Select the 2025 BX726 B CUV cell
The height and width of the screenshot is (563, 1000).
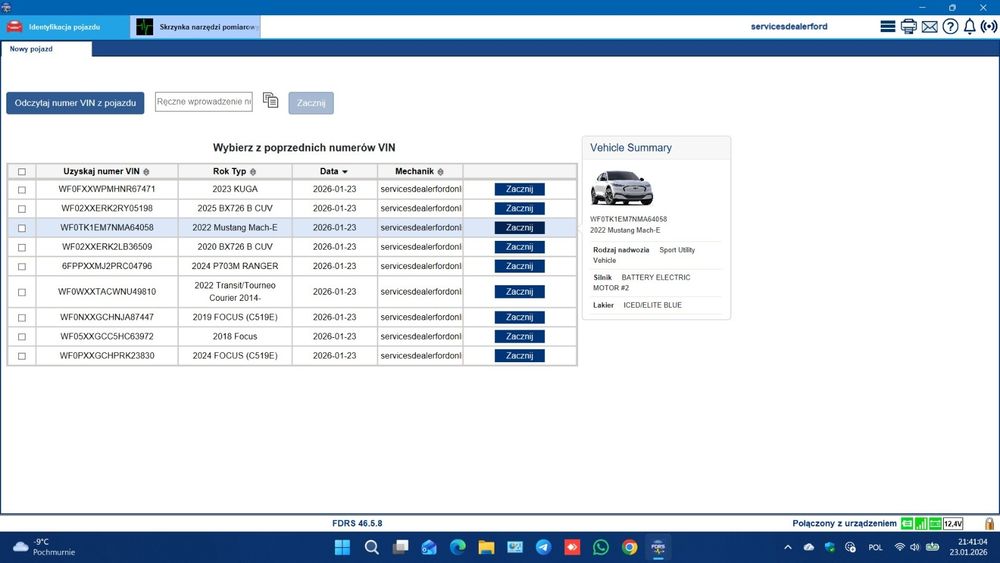pos(235,208)
